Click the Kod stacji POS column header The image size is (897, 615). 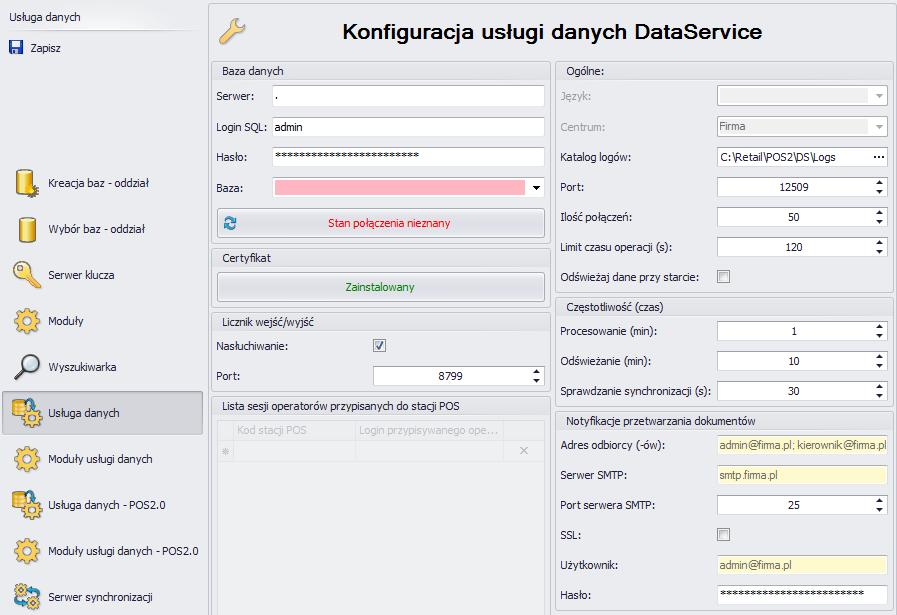(x=294, y=430)
